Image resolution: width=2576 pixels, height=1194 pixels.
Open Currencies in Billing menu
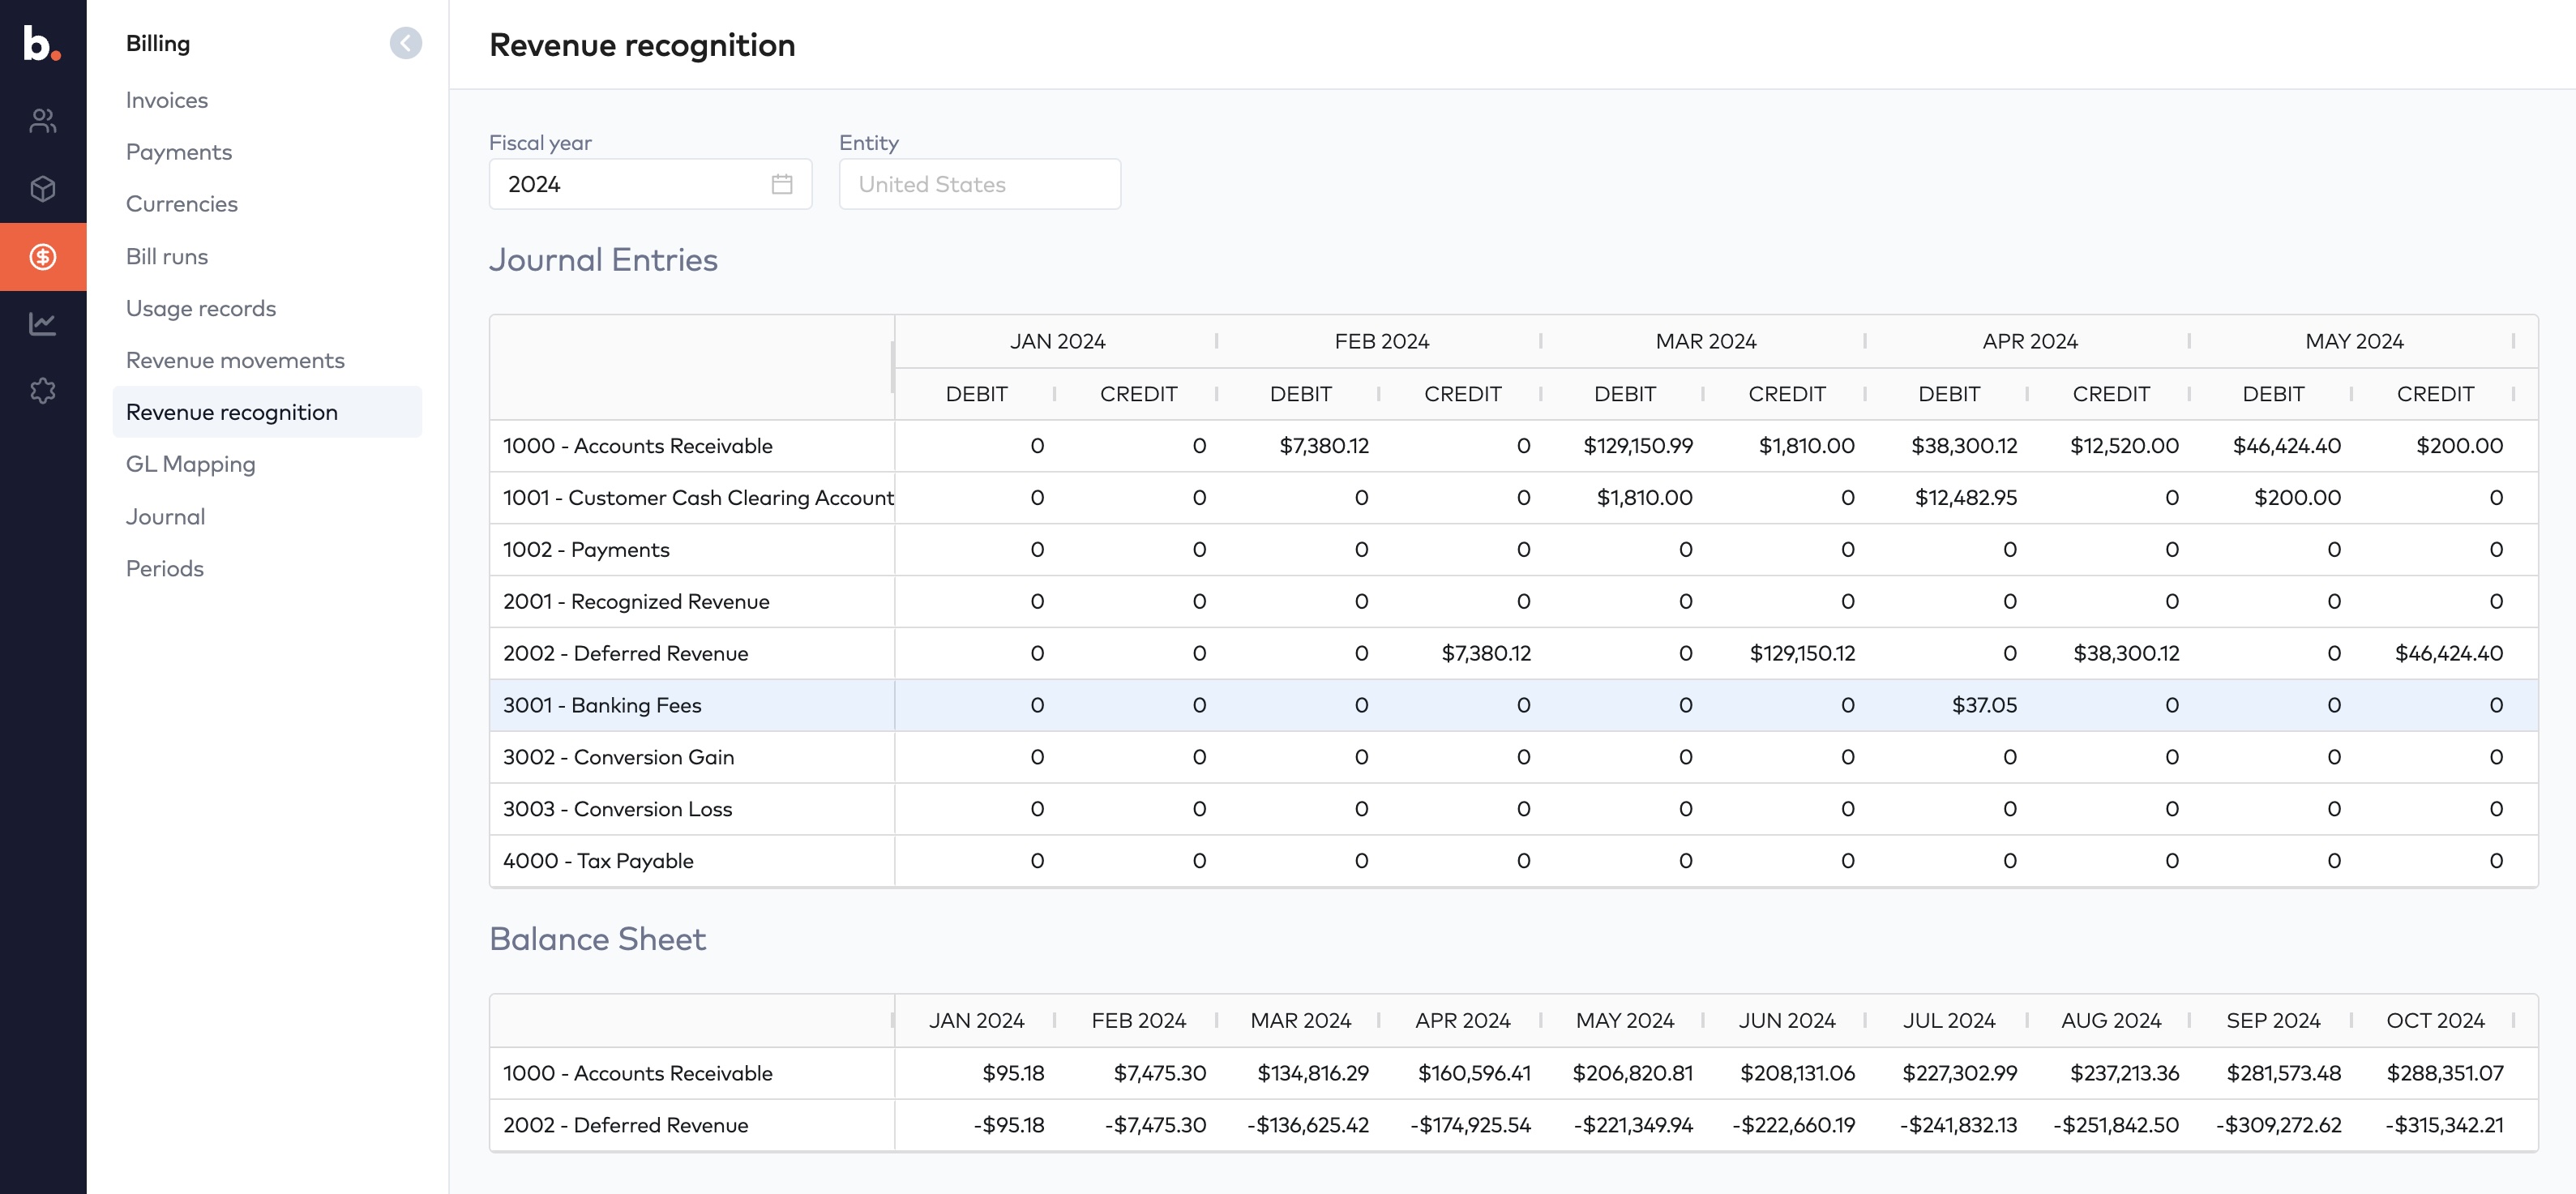pyautogui.click(x=182, y=204)
